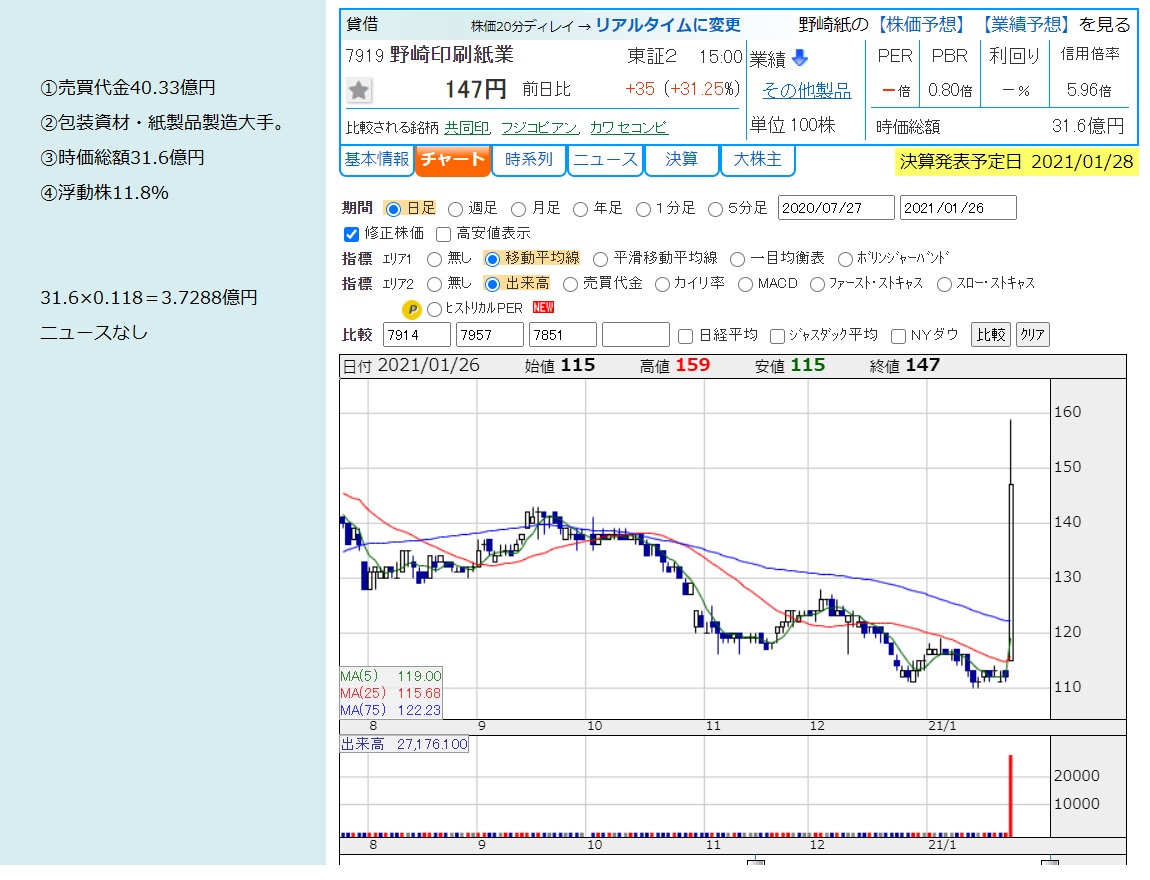The image size is (1150, 880).
Task: Click the MA(25) 115.68 legend entry
Action: pyautogui.click(x=390, y=693)
